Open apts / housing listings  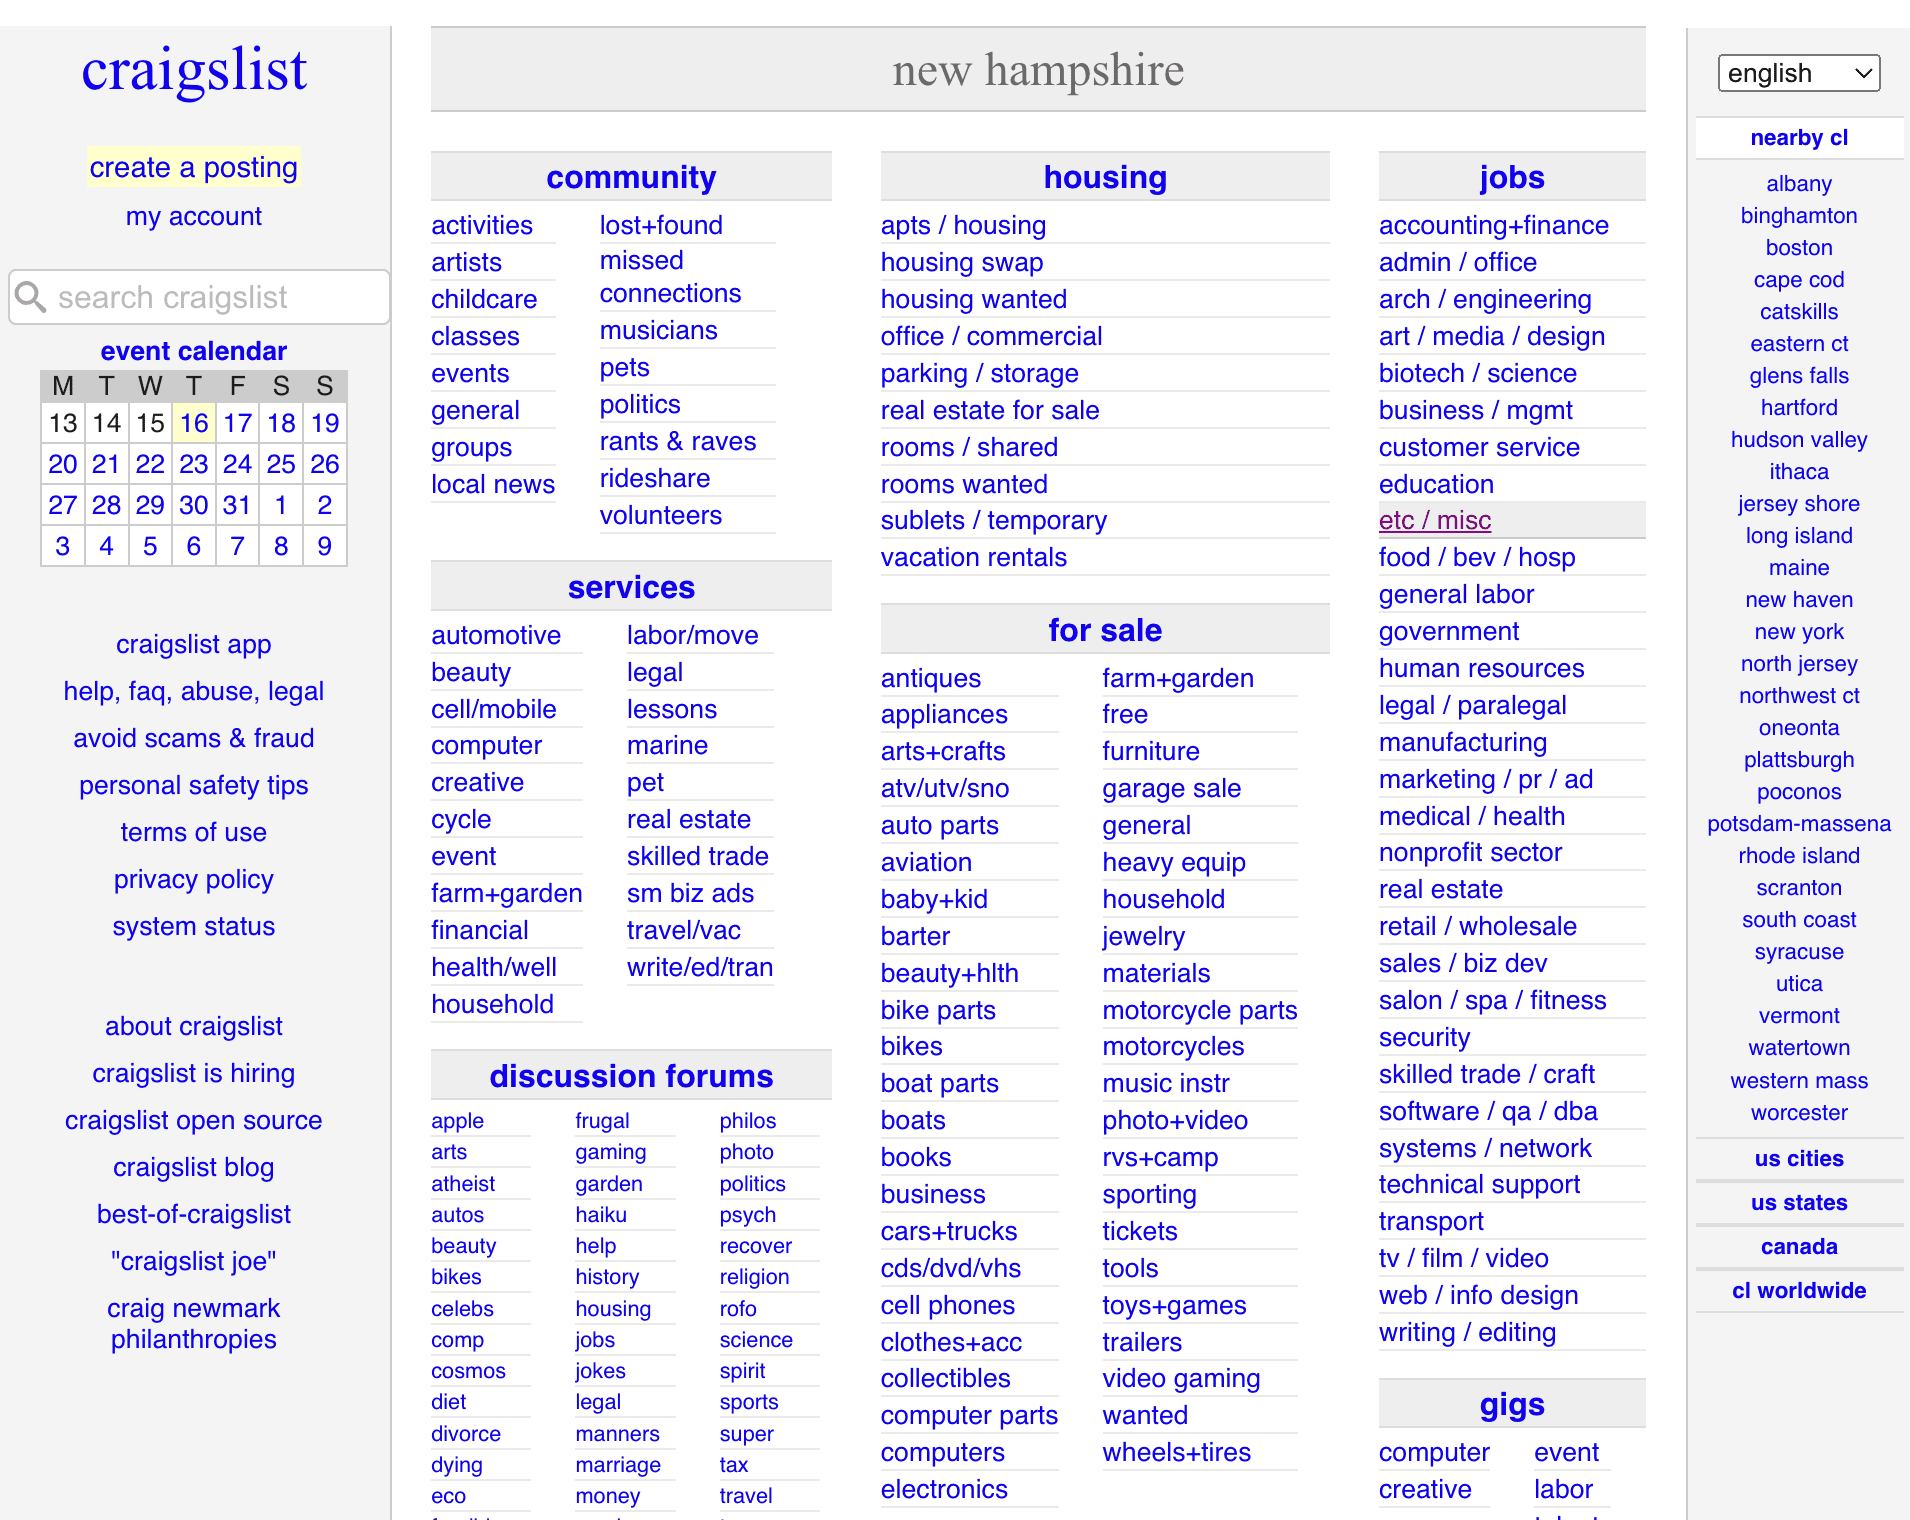(x=963, y=225)
